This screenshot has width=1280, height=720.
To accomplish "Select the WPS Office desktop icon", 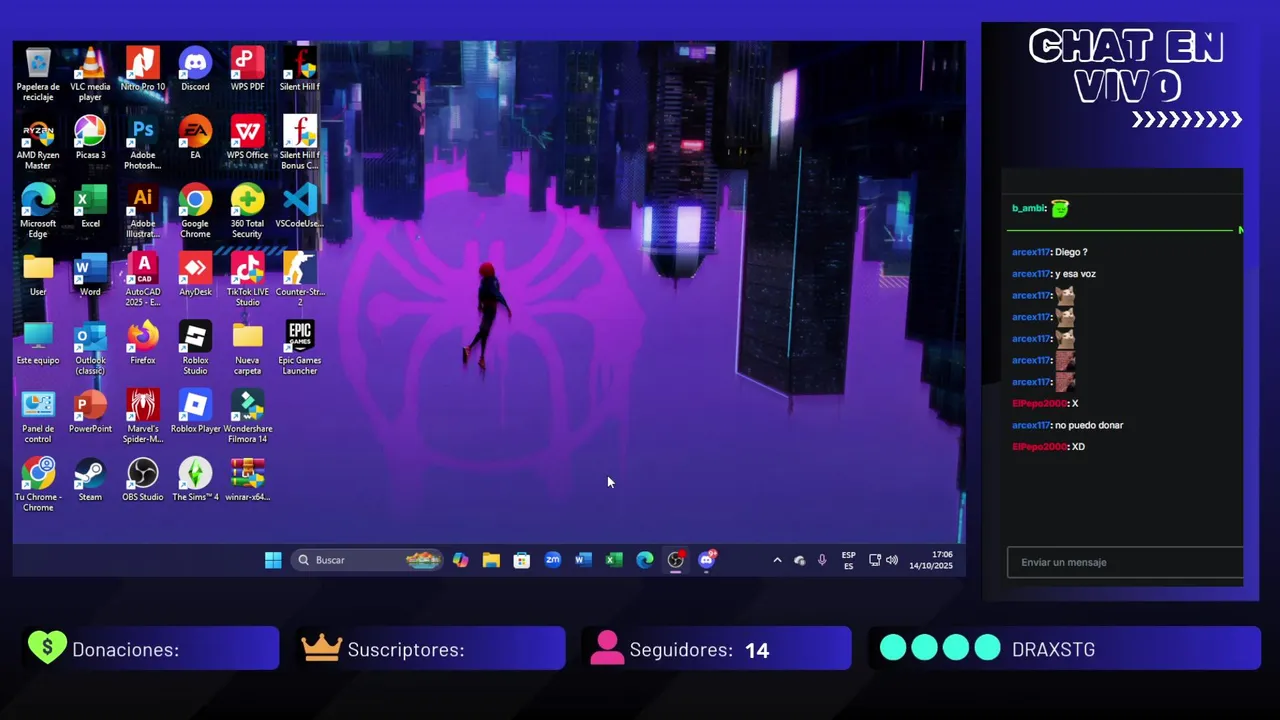I will tap(247, 138).
